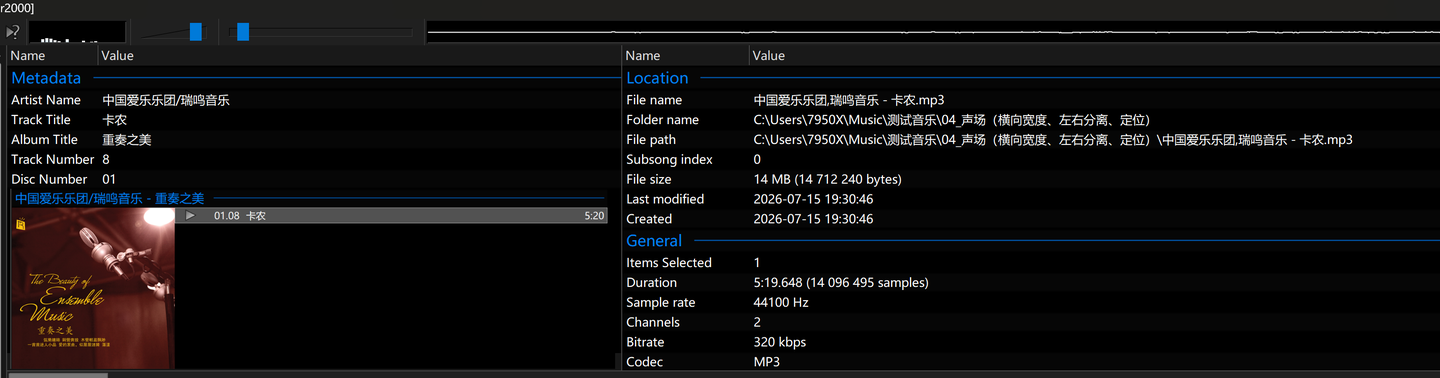Select the Codec label
Image resolution: width=1440 pixels, height=378 pixels.
point(644,362)
